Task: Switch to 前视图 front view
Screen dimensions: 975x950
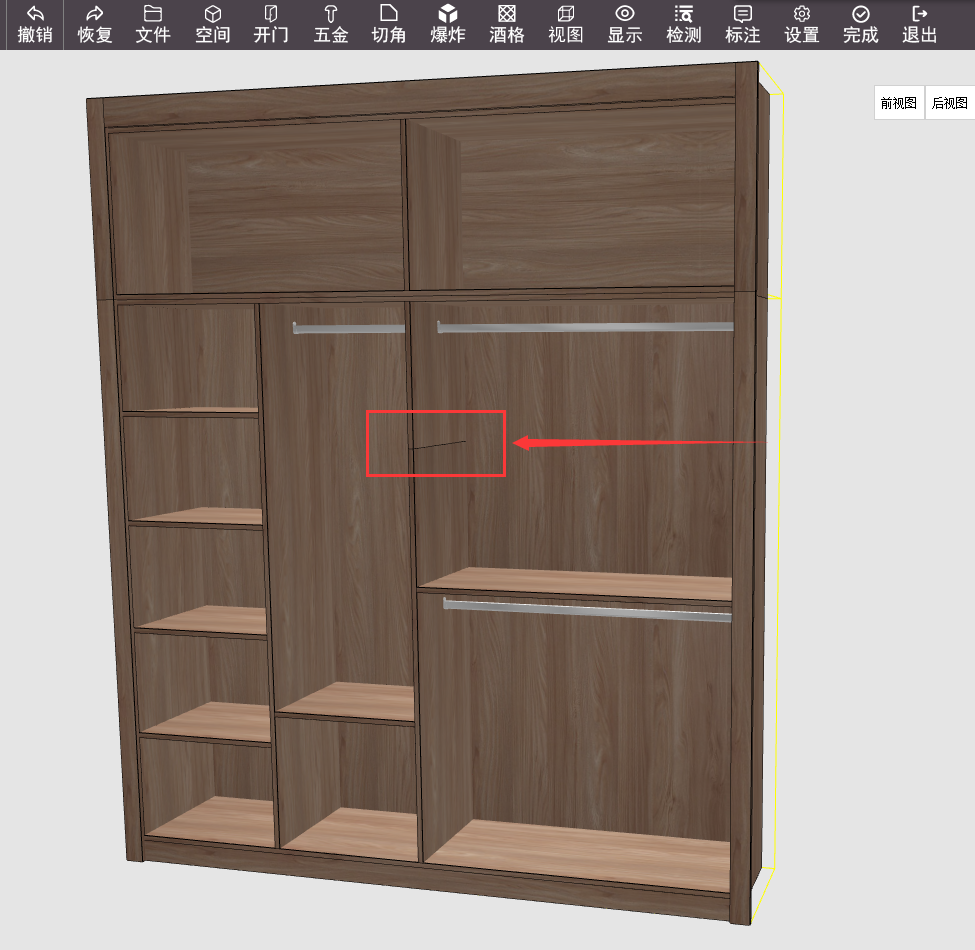Action: [899, 103]
